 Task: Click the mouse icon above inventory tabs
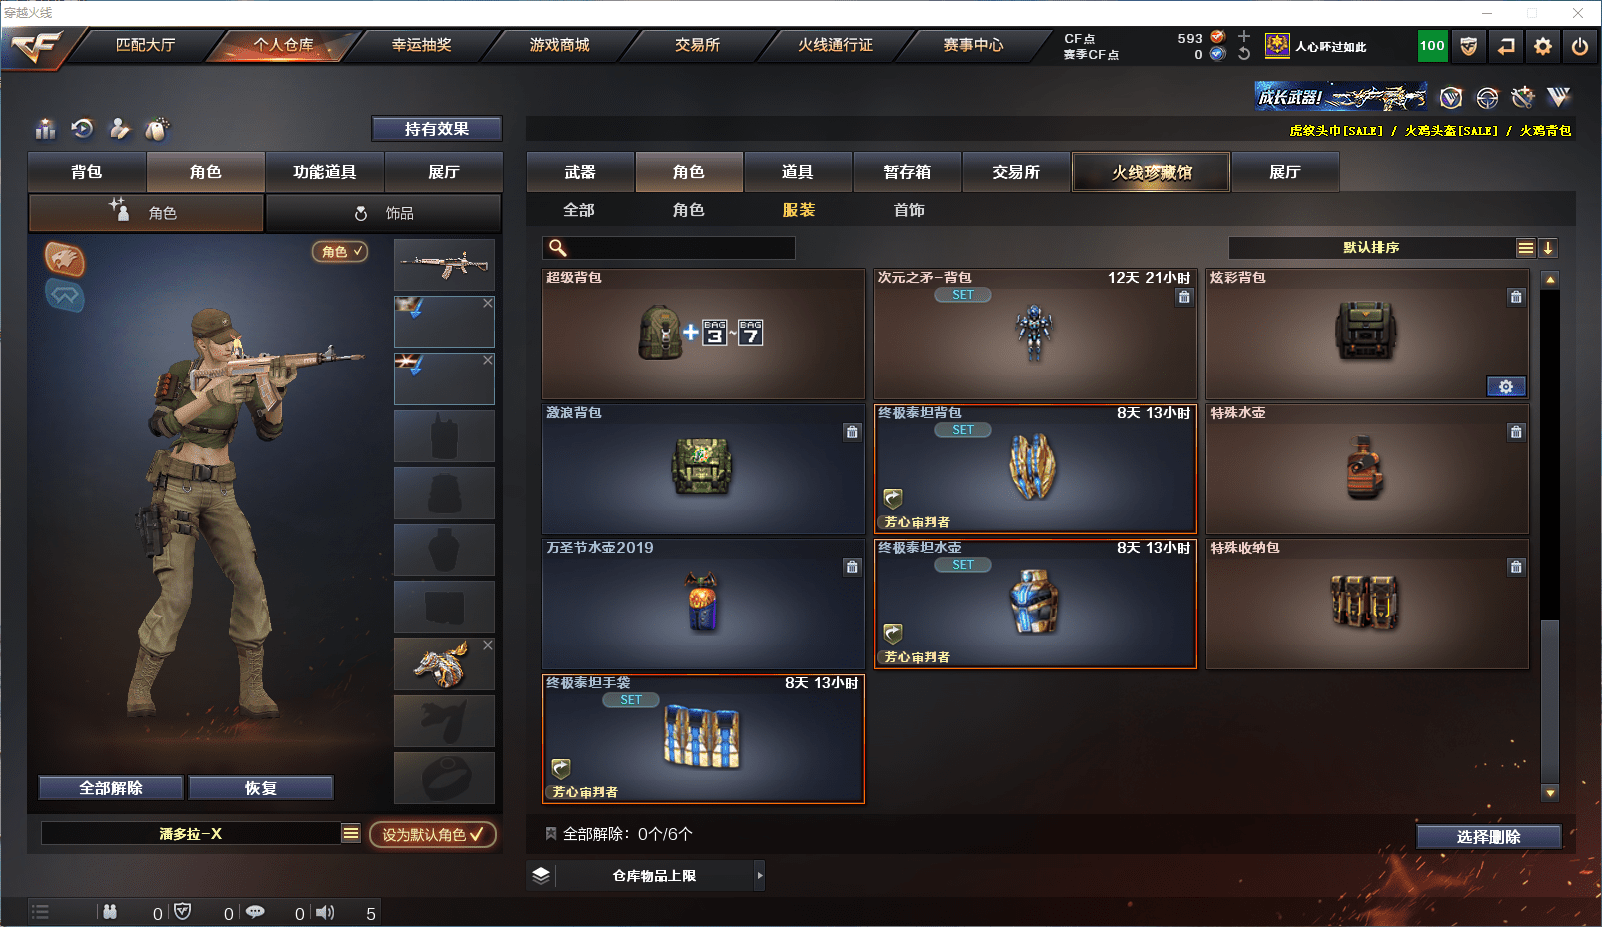[157, 129]
